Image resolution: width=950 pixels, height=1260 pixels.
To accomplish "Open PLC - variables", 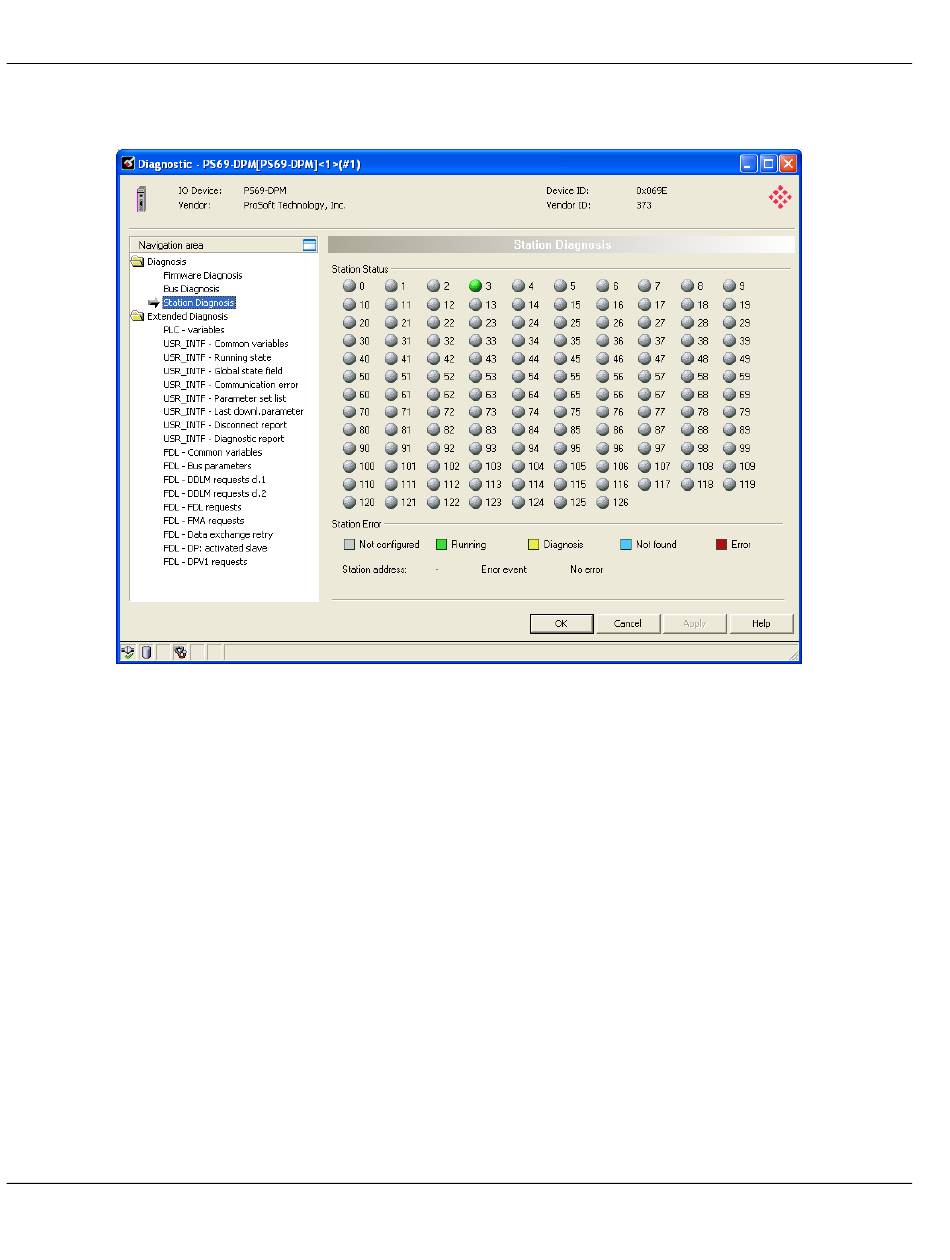I will click(x=194, y=330).
